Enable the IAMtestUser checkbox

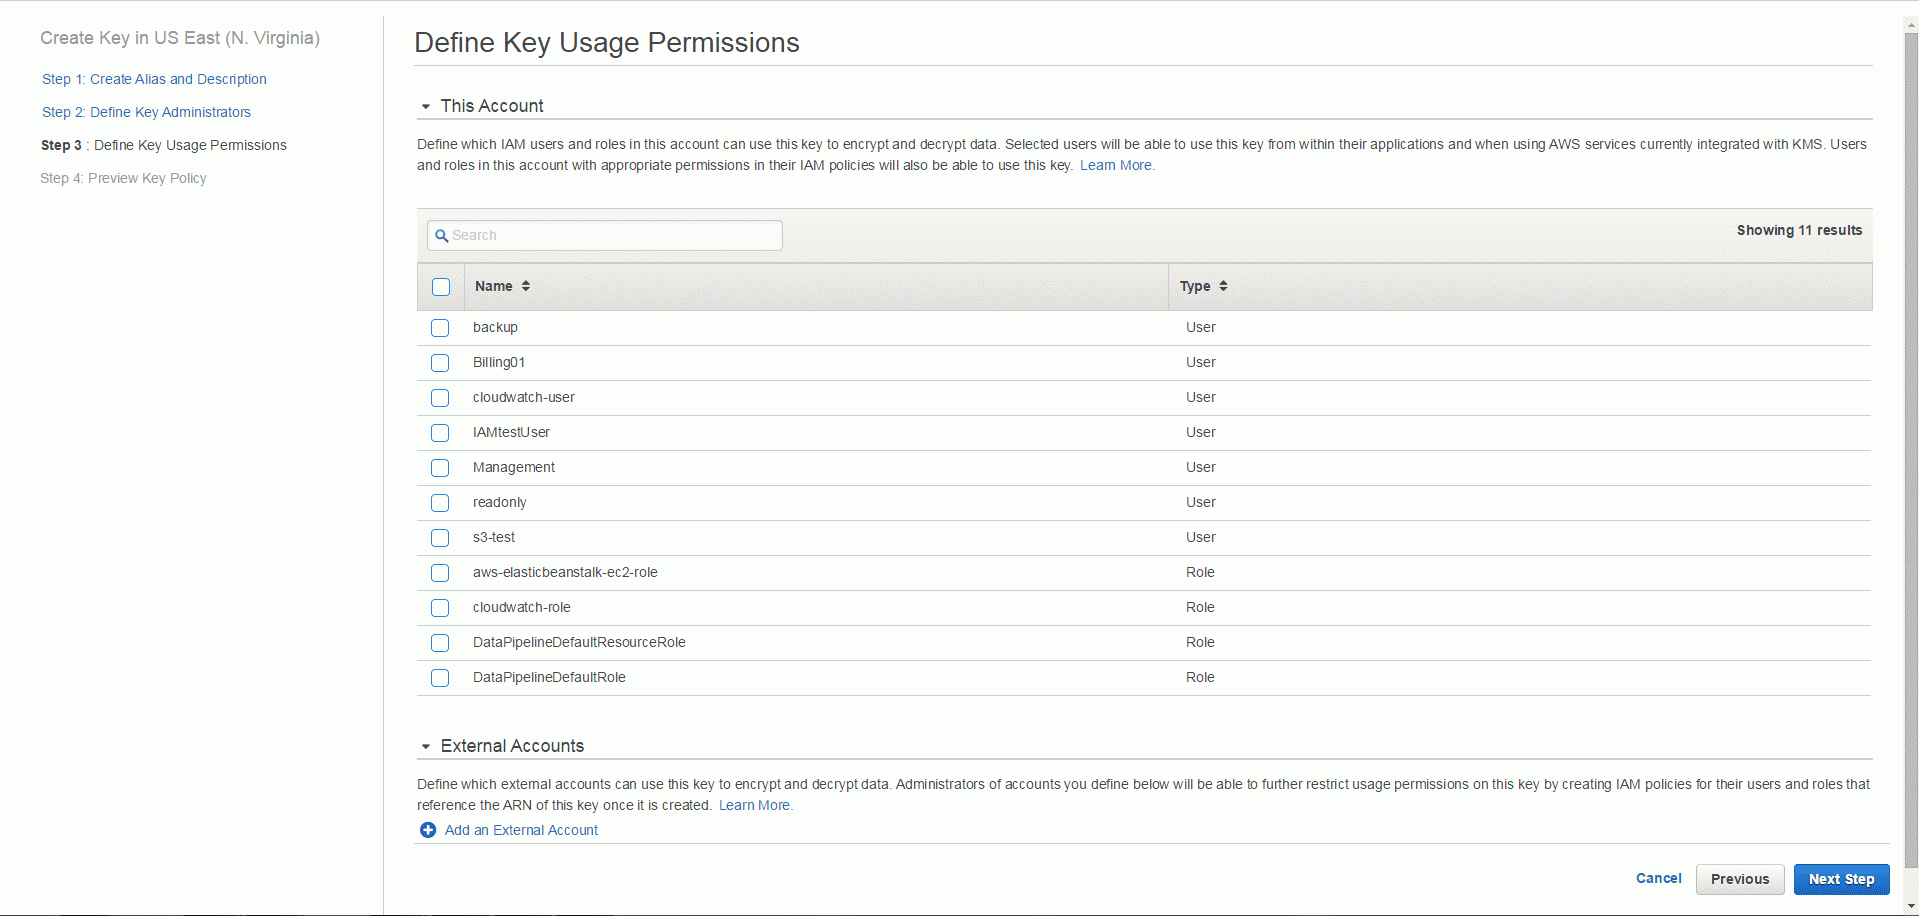pyautogui.click(x=440, y=433)
